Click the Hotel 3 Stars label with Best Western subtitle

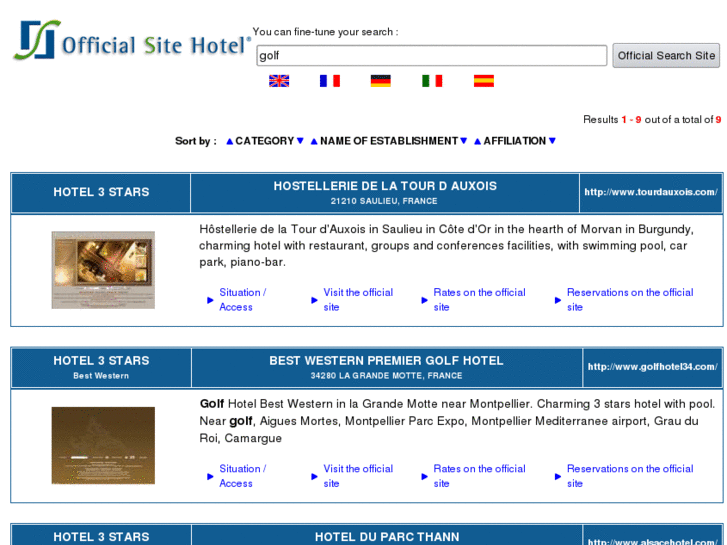pyautogui.click(x=101, y=361)
